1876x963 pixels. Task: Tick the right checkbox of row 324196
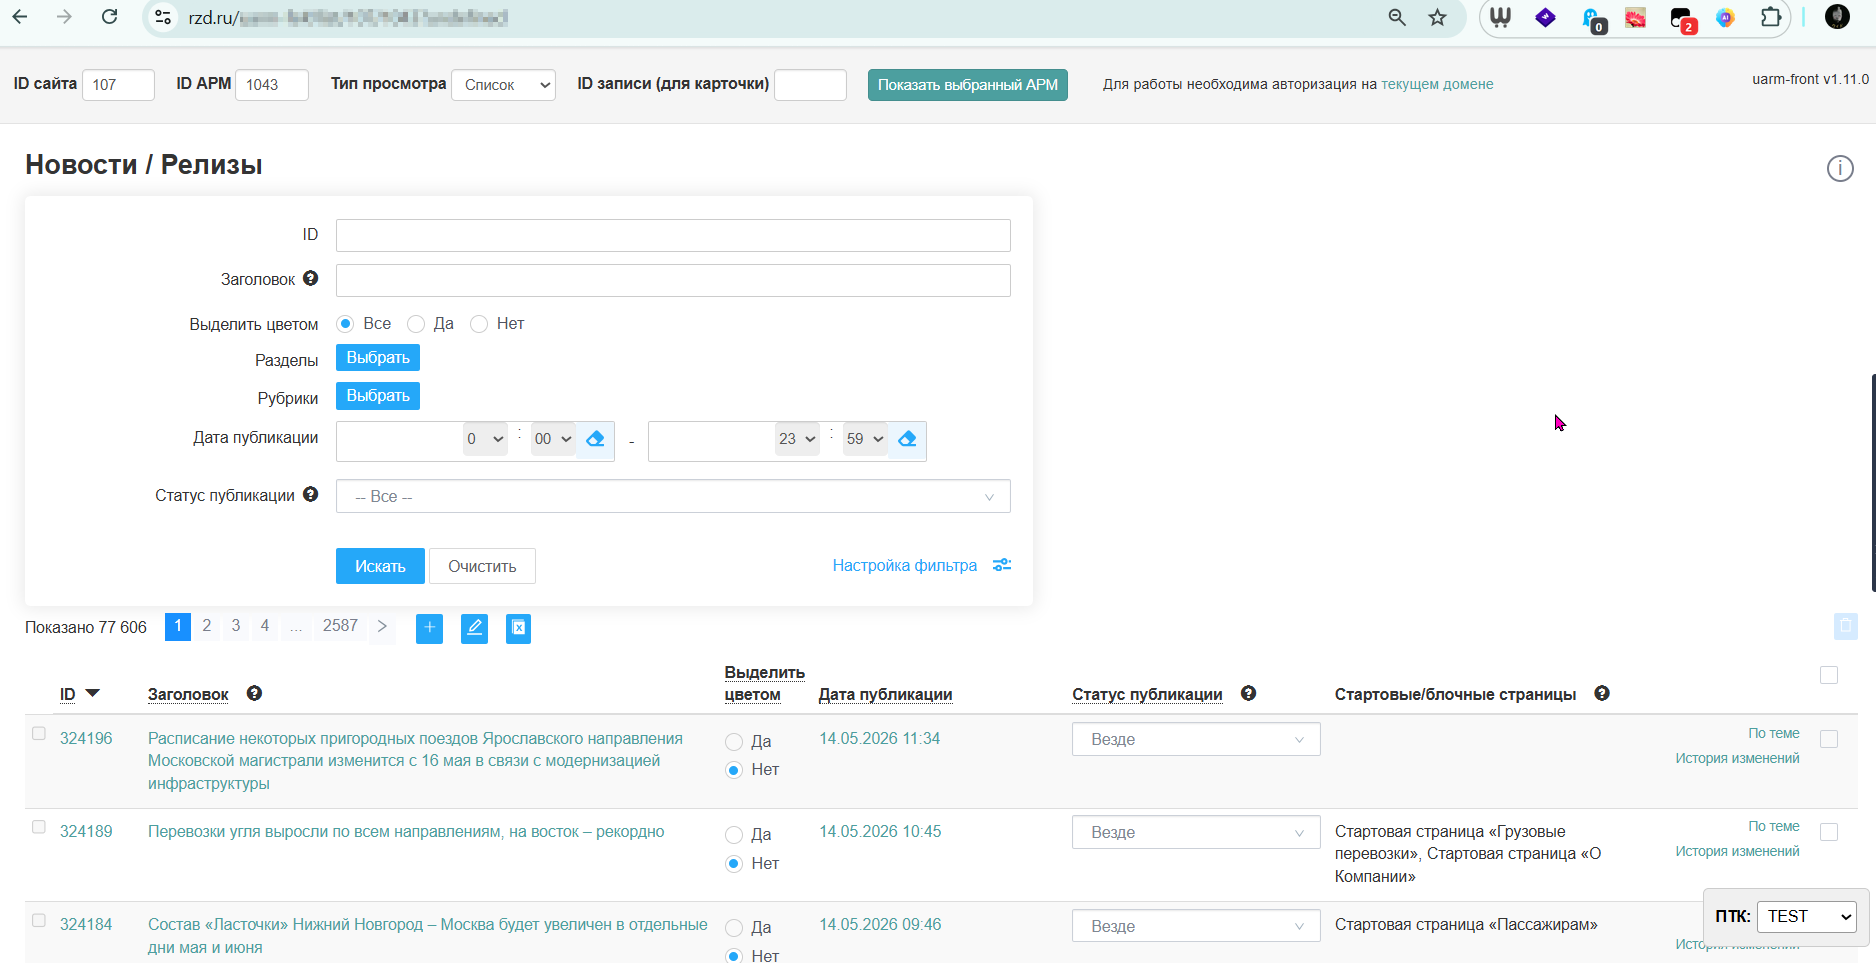pyautogui.click(x=1829, y=739)
